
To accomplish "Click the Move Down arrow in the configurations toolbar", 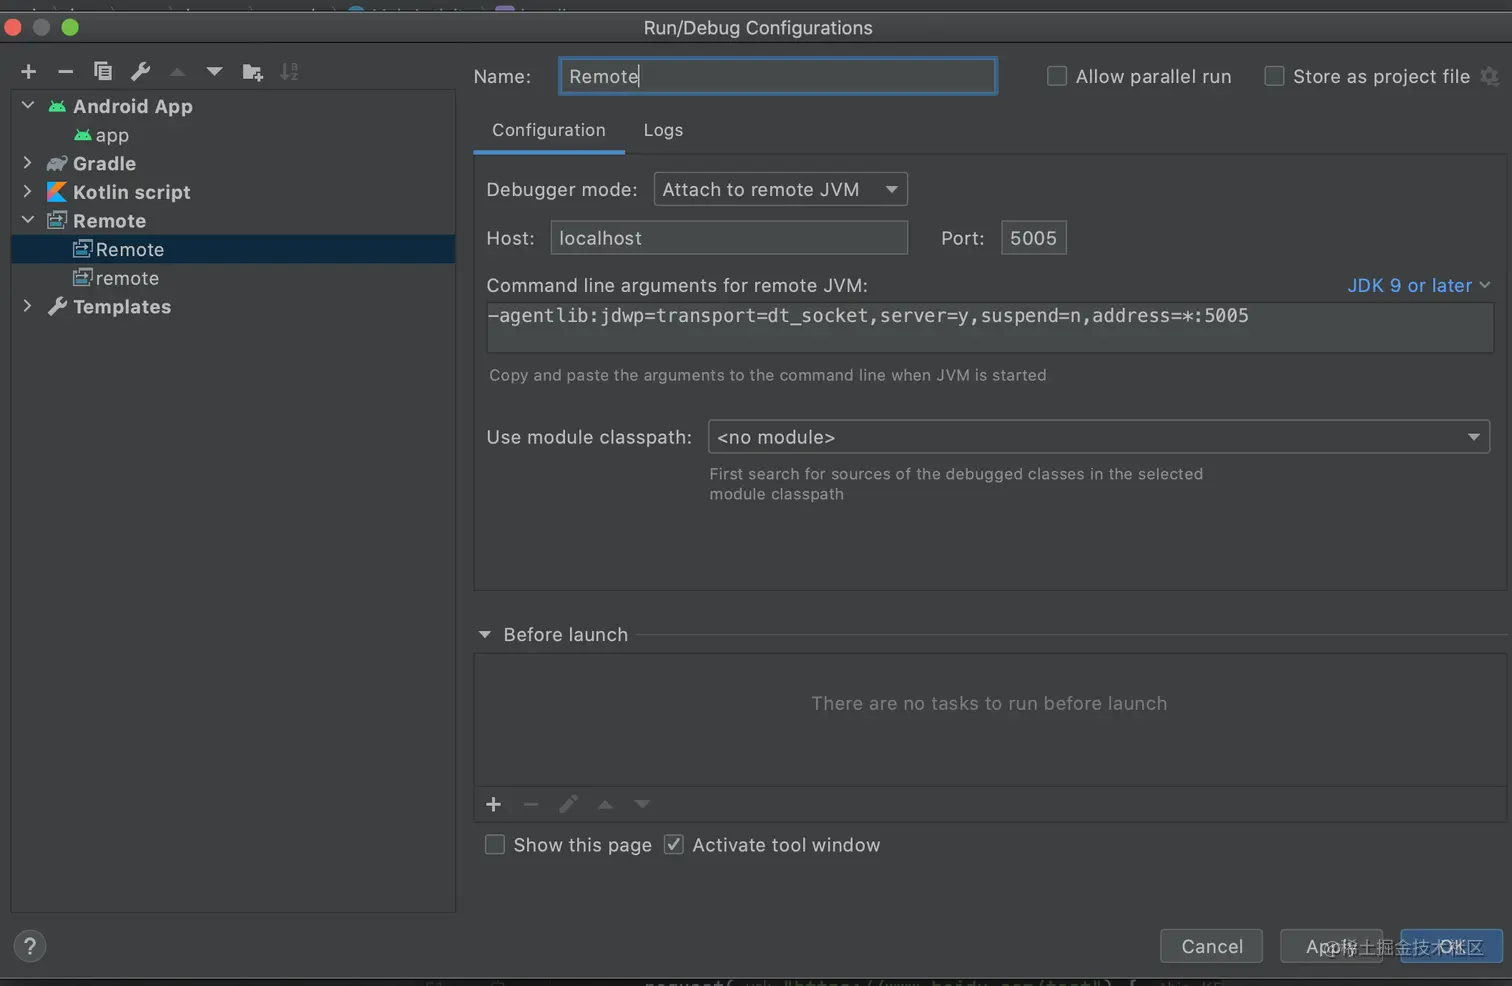I will coord(214,71).
